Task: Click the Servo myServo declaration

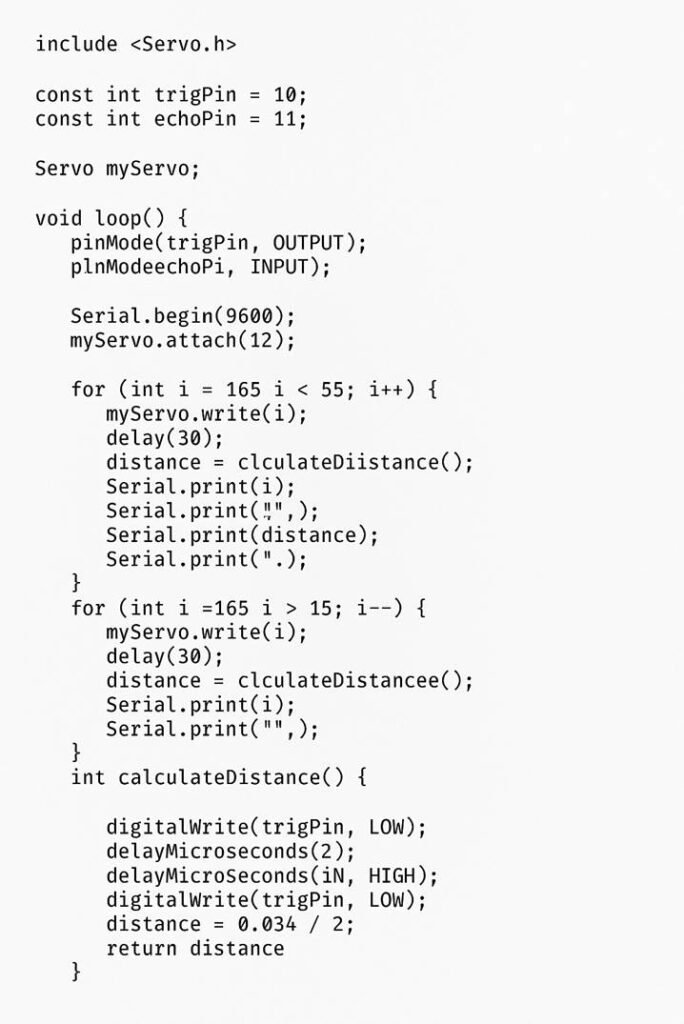Action: tap(117, 170)
